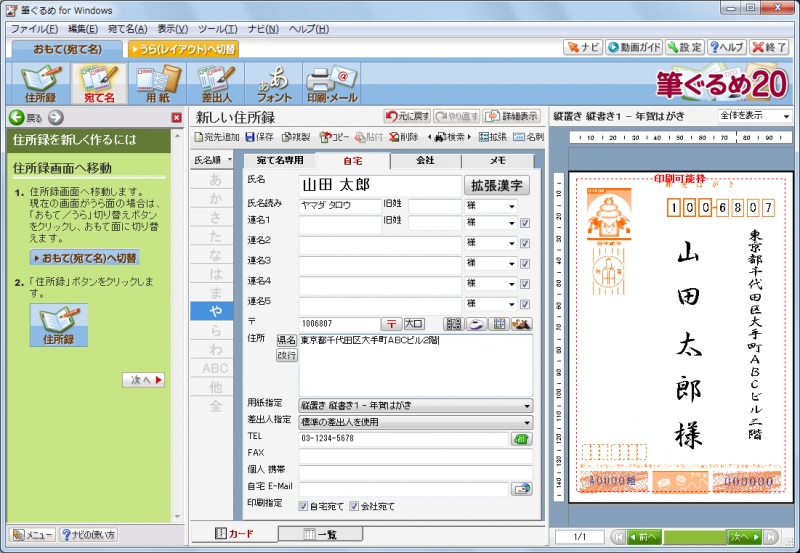800x553 pixels.
Task: Click 拡張 in address toolbar
Action: point(492,137)
